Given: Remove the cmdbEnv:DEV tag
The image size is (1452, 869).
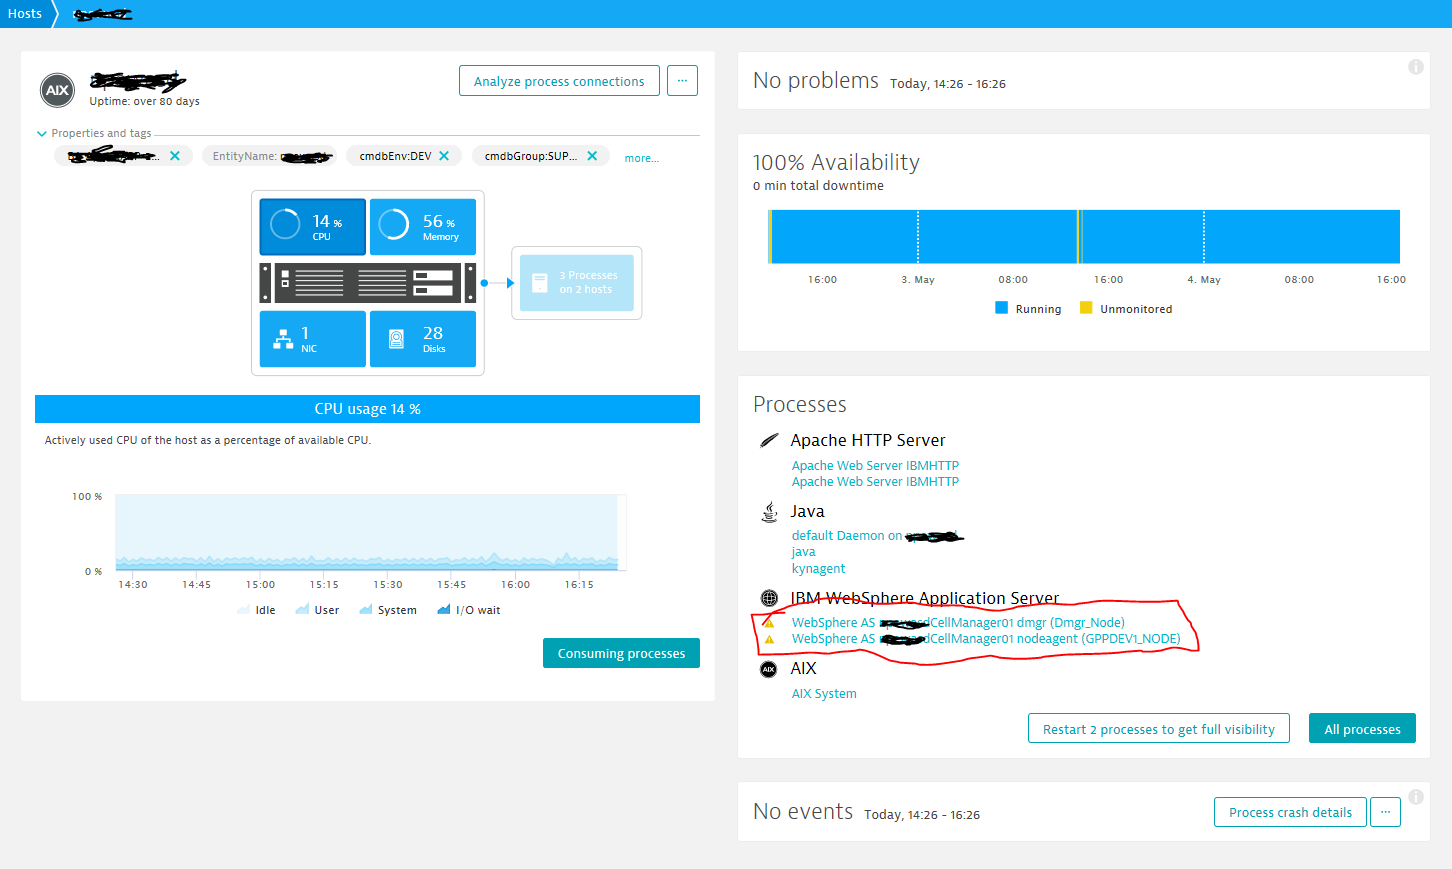Looking at the screenshot, I should coord(444,156).
